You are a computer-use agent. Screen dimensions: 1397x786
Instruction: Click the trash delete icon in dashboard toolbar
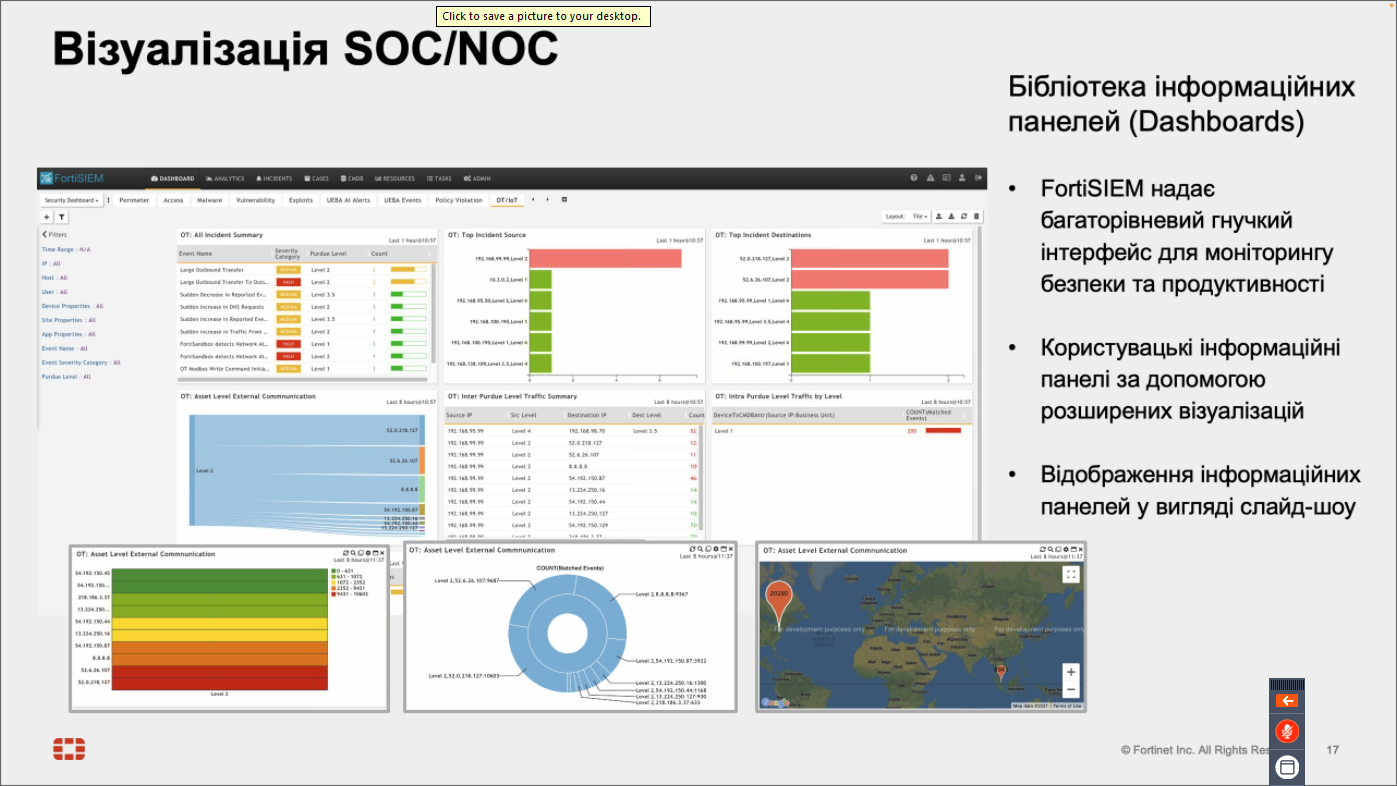coord(977,216)
